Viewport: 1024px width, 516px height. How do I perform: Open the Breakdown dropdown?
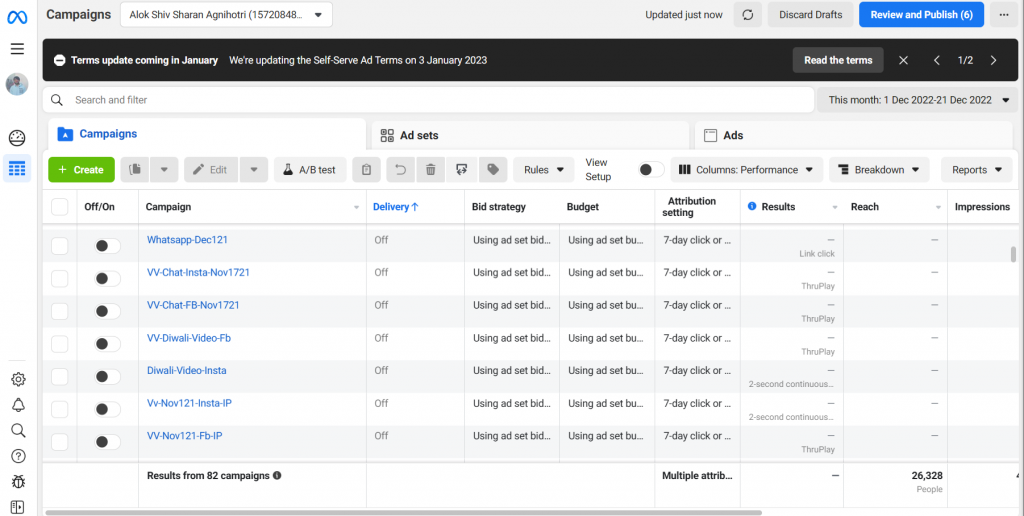coord(879,170)
